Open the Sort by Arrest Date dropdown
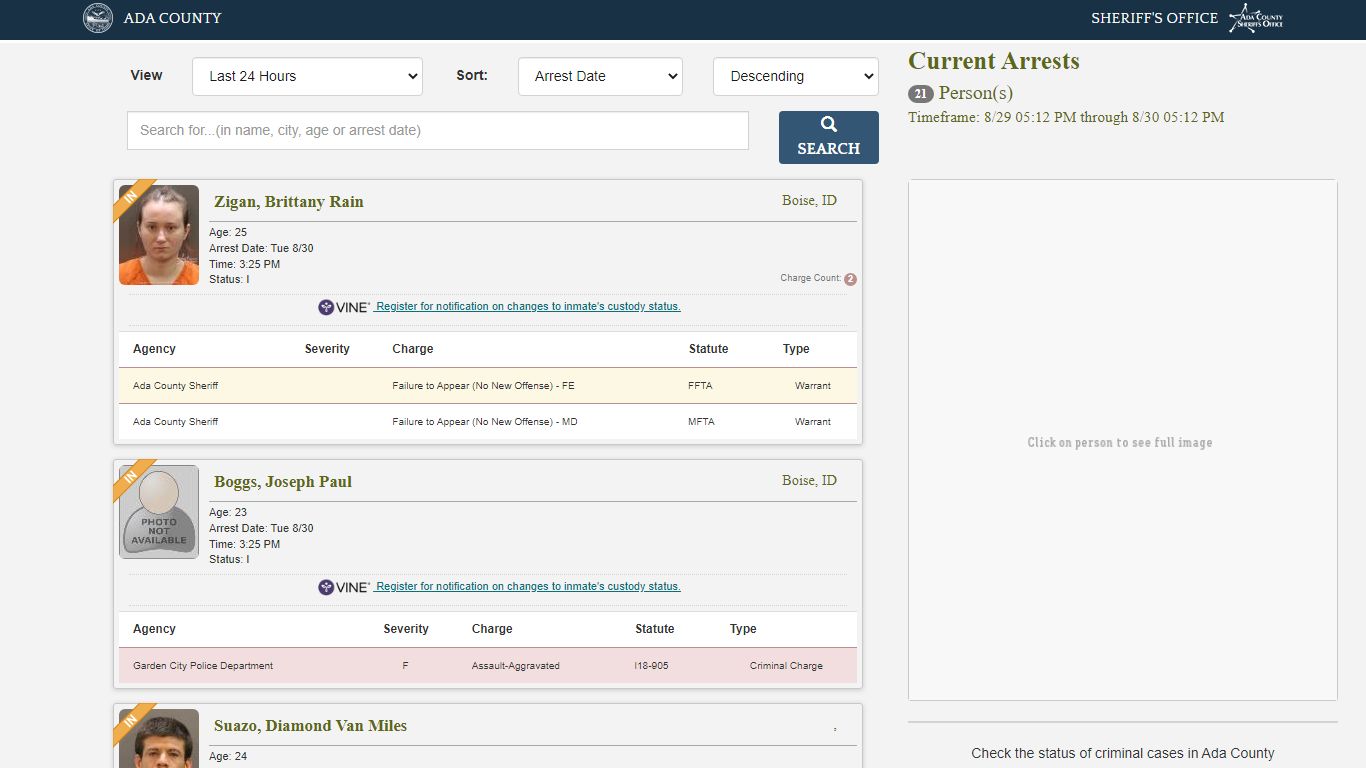Image resolution: width=1366 pixels, height=768 pixels. pos(600,76)
